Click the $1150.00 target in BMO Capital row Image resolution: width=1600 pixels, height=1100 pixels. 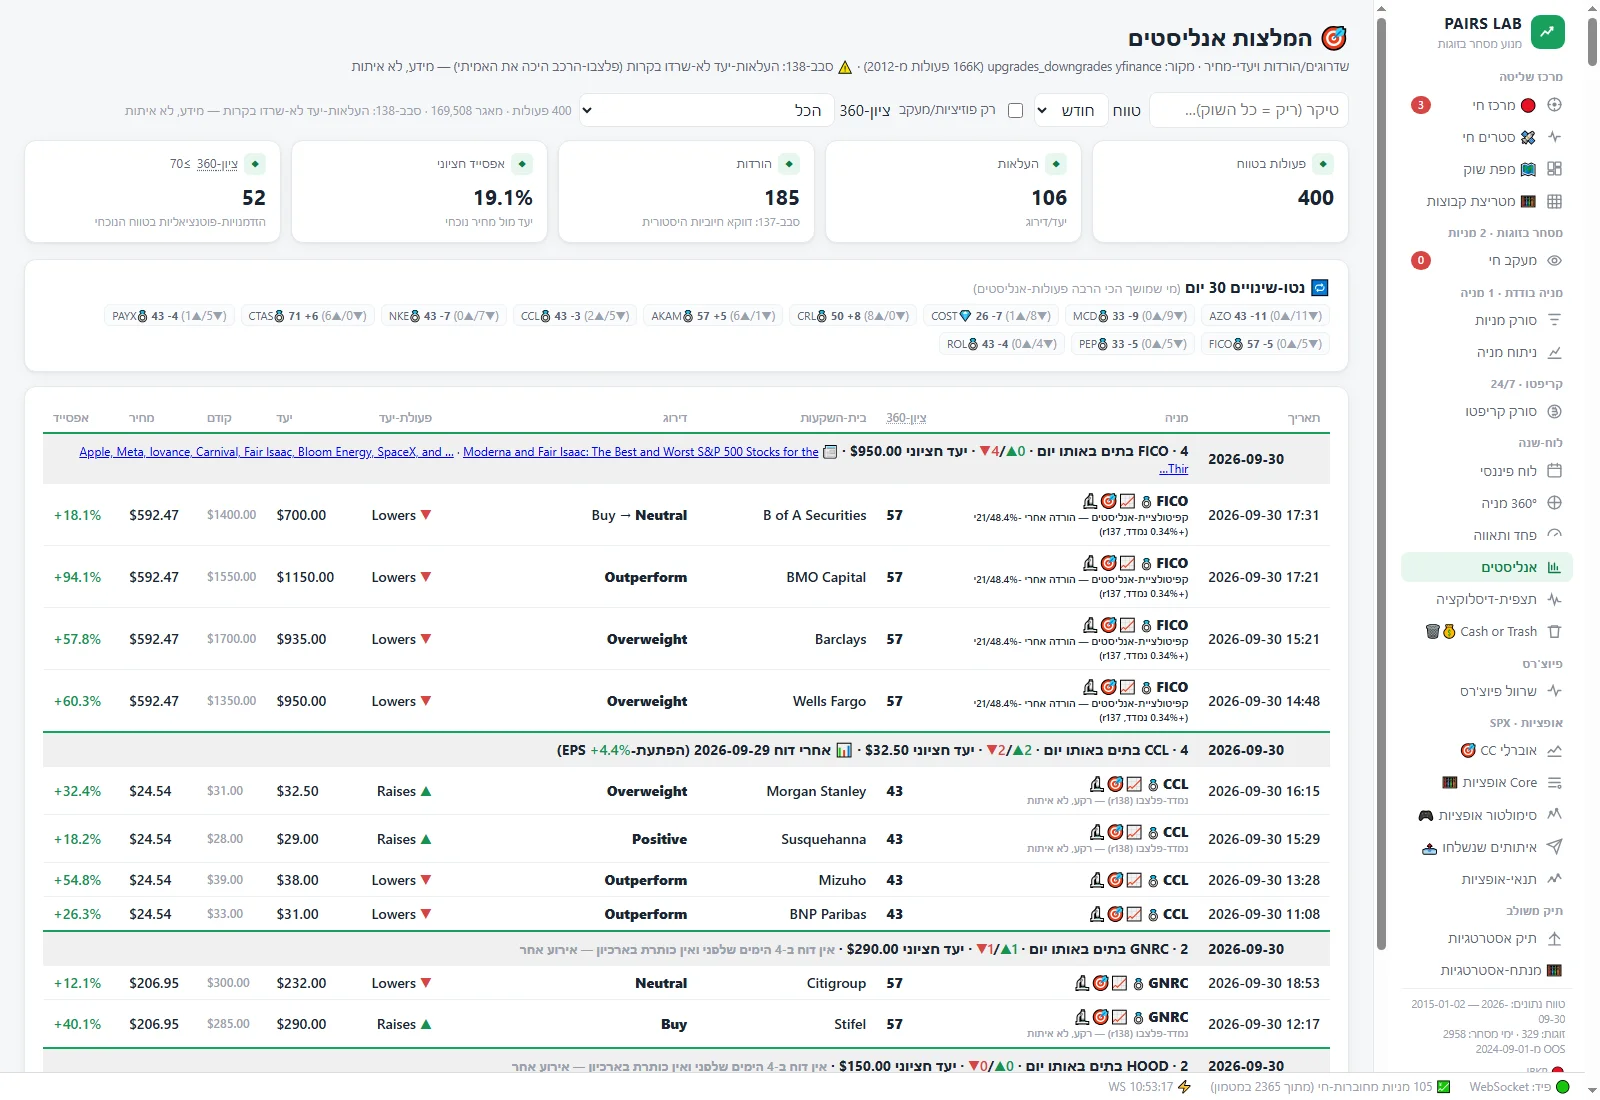click(x=305, y=577)
